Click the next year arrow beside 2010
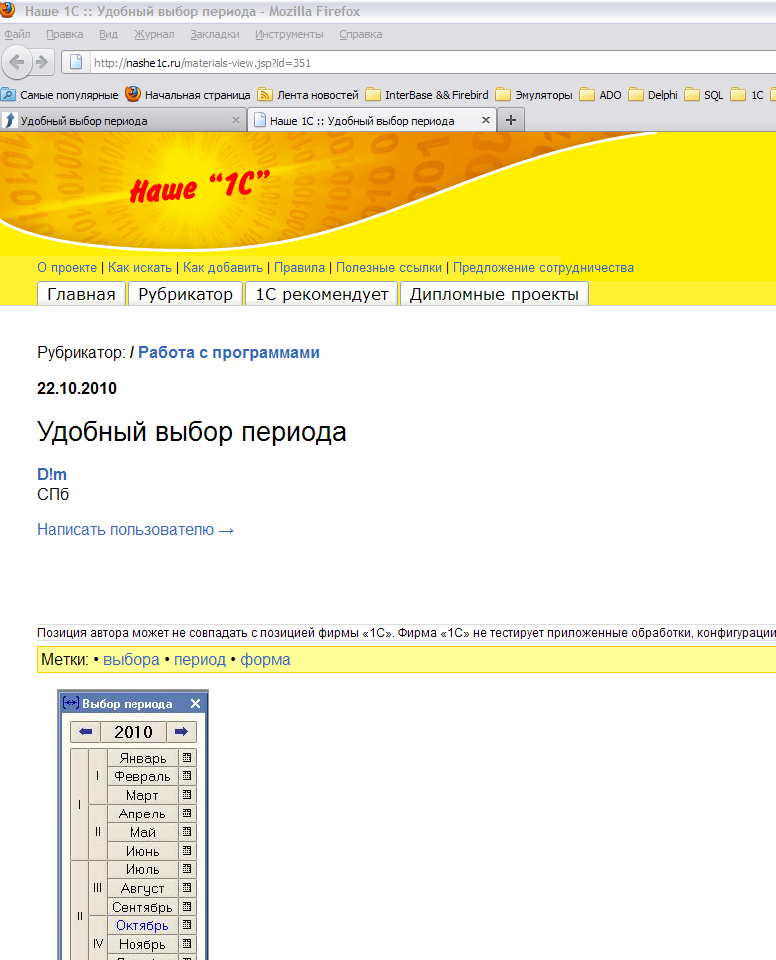The image size is (776, 960). [181, 732]
